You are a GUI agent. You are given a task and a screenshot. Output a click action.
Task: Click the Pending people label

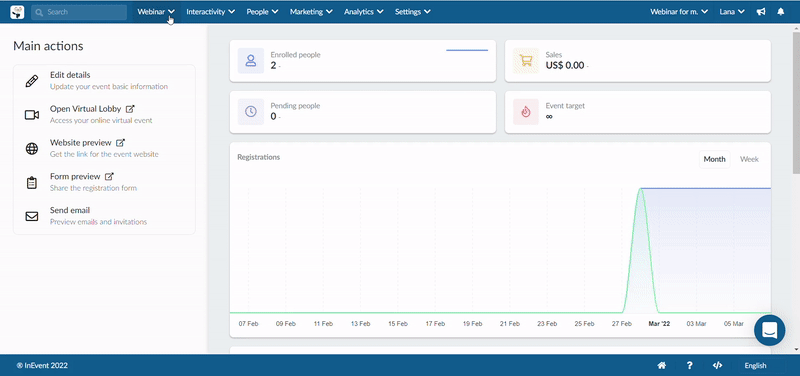click(295, 106)
